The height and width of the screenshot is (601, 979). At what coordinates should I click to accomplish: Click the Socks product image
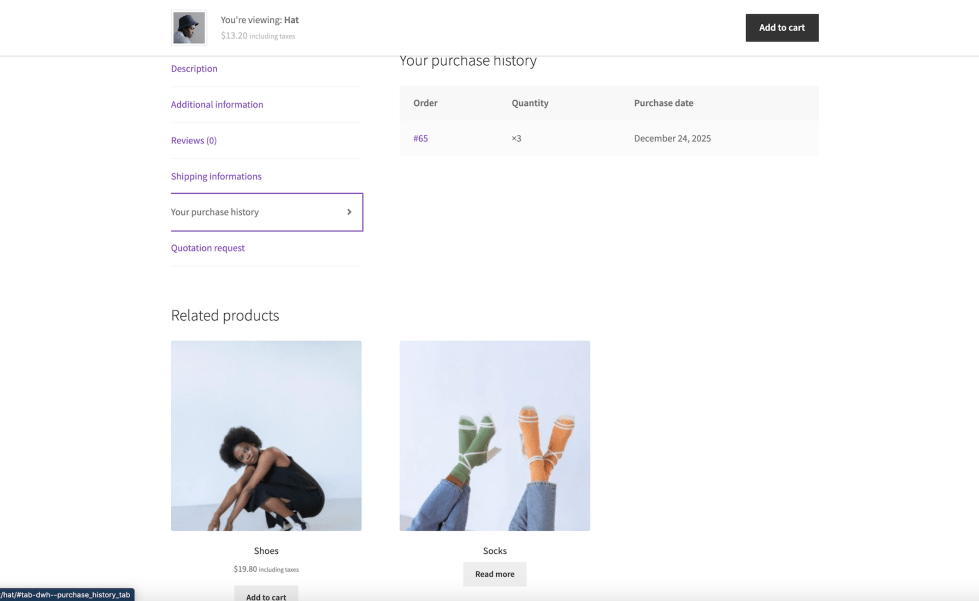(494, 435)
